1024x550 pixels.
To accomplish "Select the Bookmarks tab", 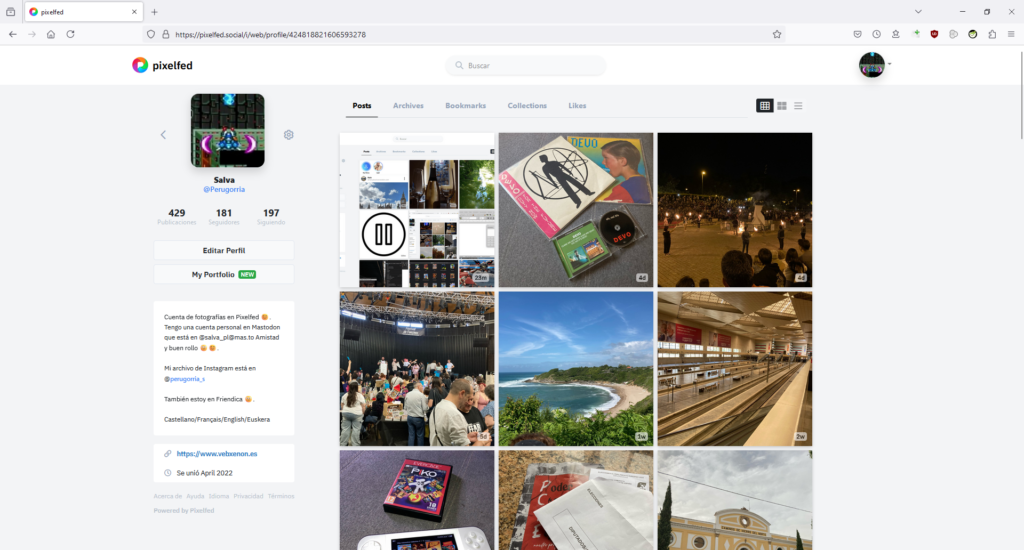I will pyautogui.click(x=466, y=105).
